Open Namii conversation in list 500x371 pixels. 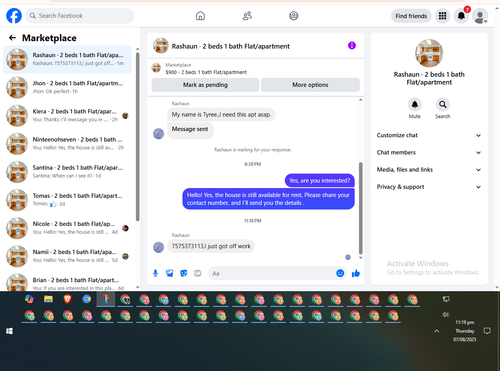[67, 256]
